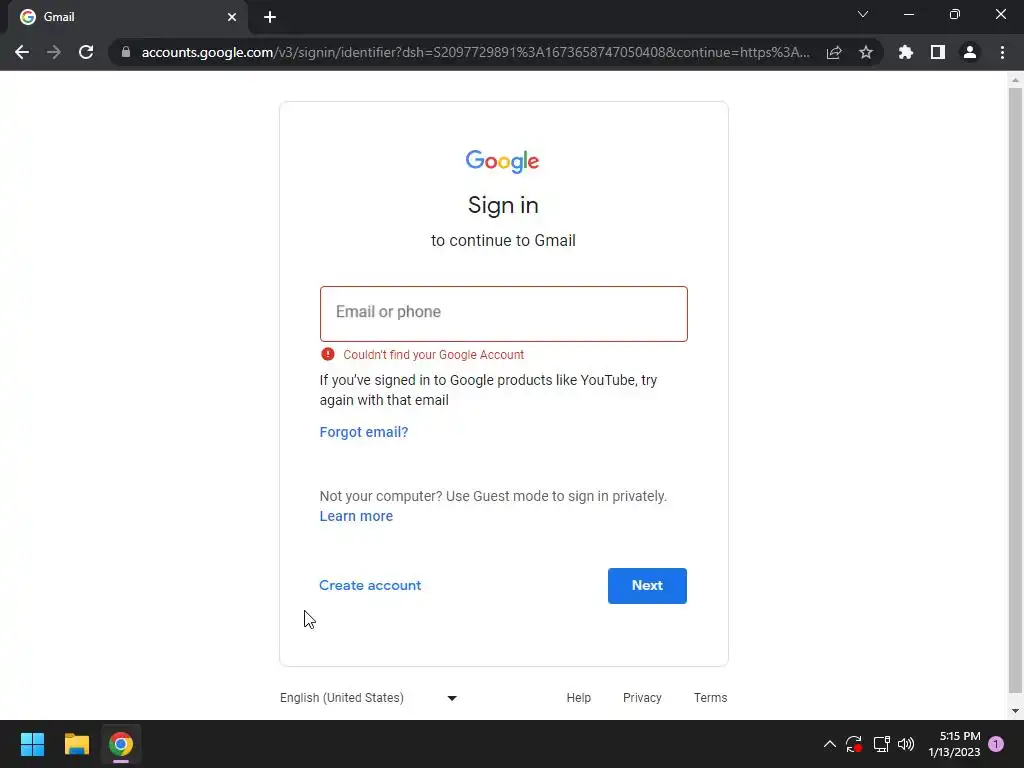Click the Forgot email? link
1024x768 pixels.
(x=364, y=432)
